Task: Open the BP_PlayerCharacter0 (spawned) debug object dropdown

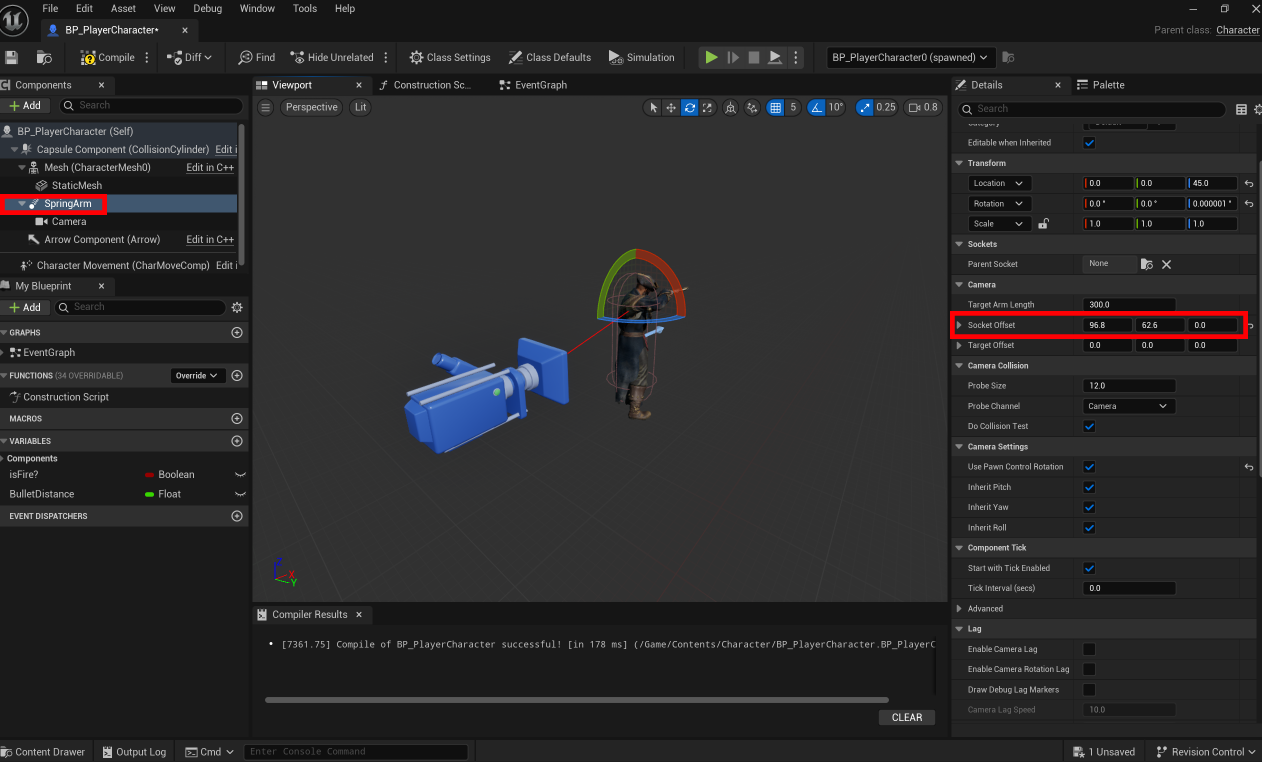Action: coord(911,58)
